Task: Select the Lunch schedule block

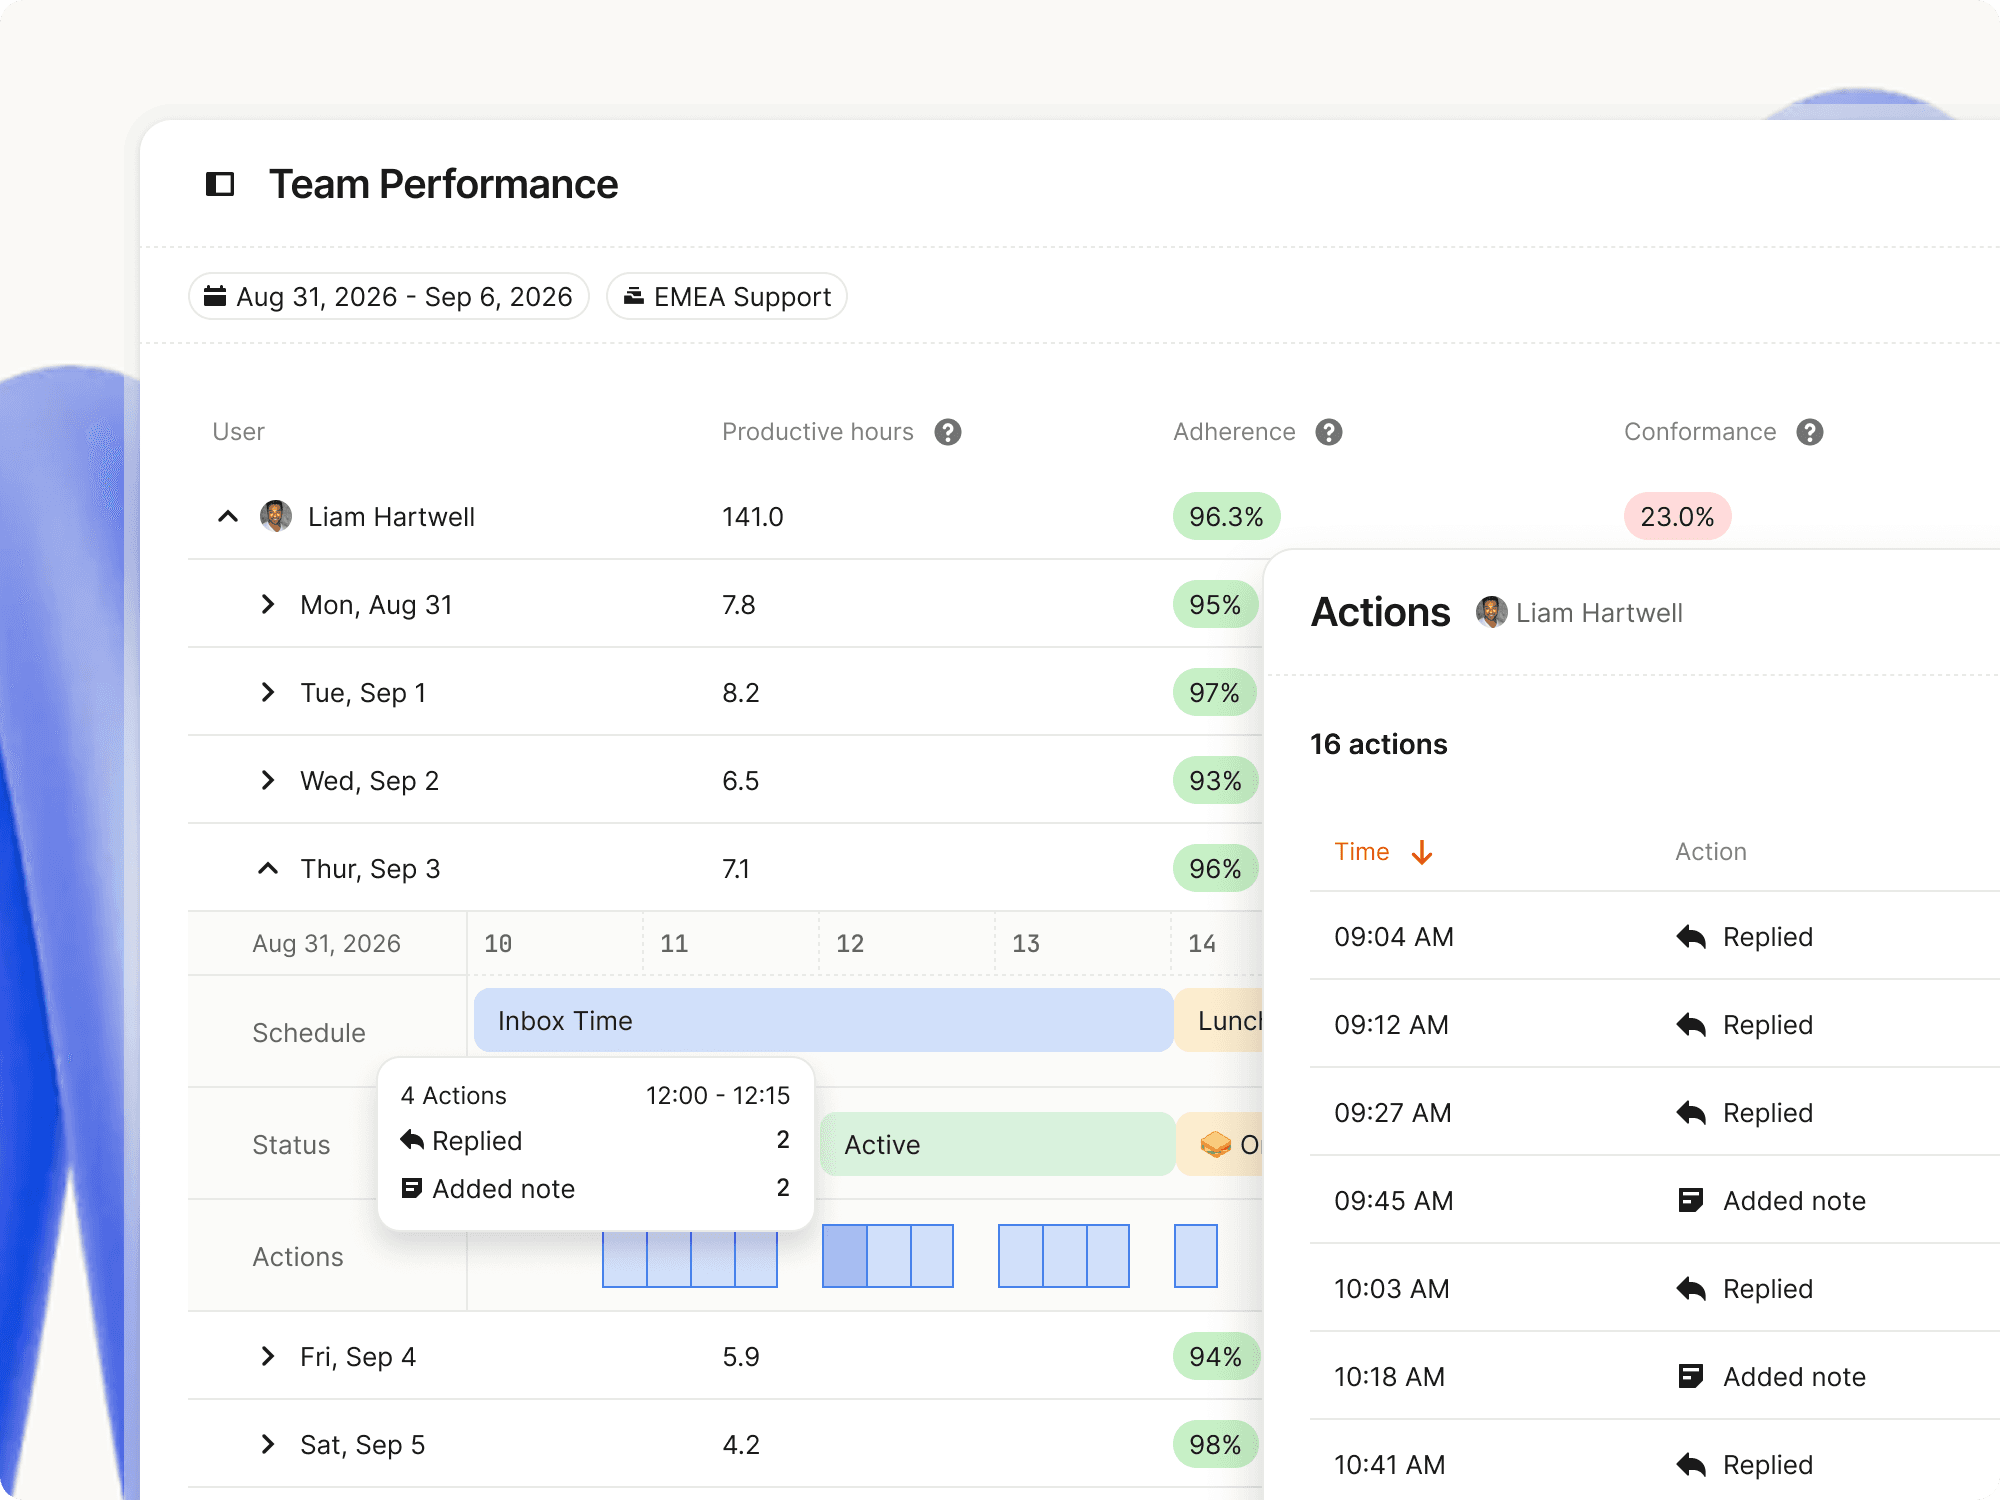Action: (1220, 1020)
